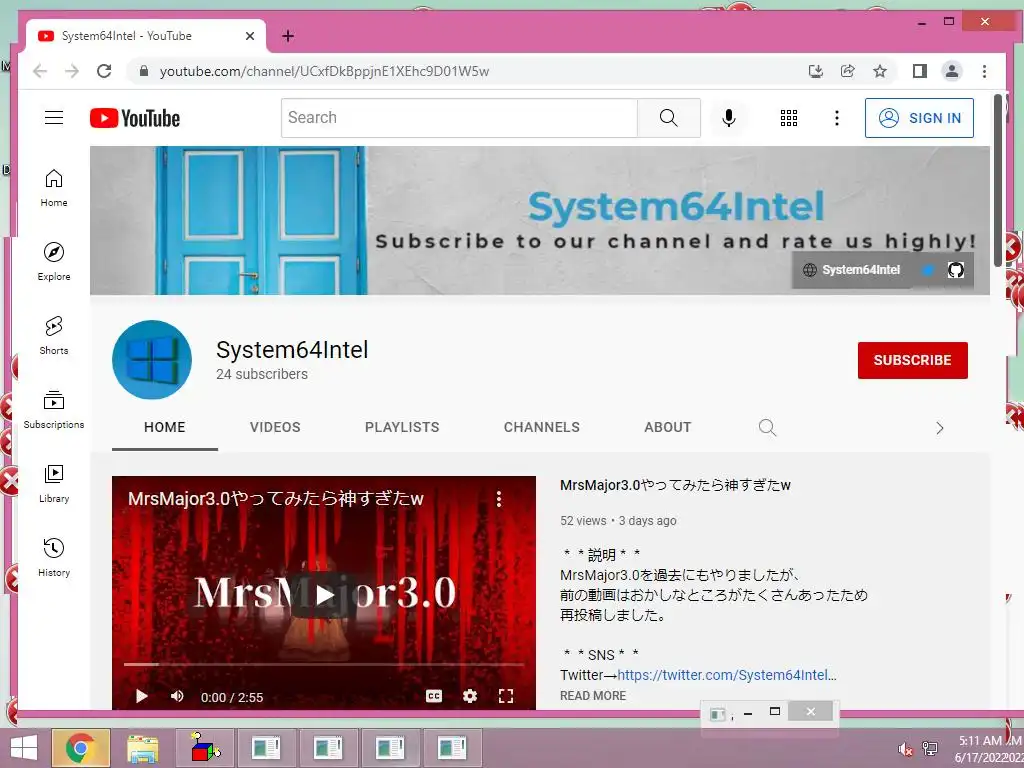Open the Chrome profile avatar

click(x=952, y=71)
